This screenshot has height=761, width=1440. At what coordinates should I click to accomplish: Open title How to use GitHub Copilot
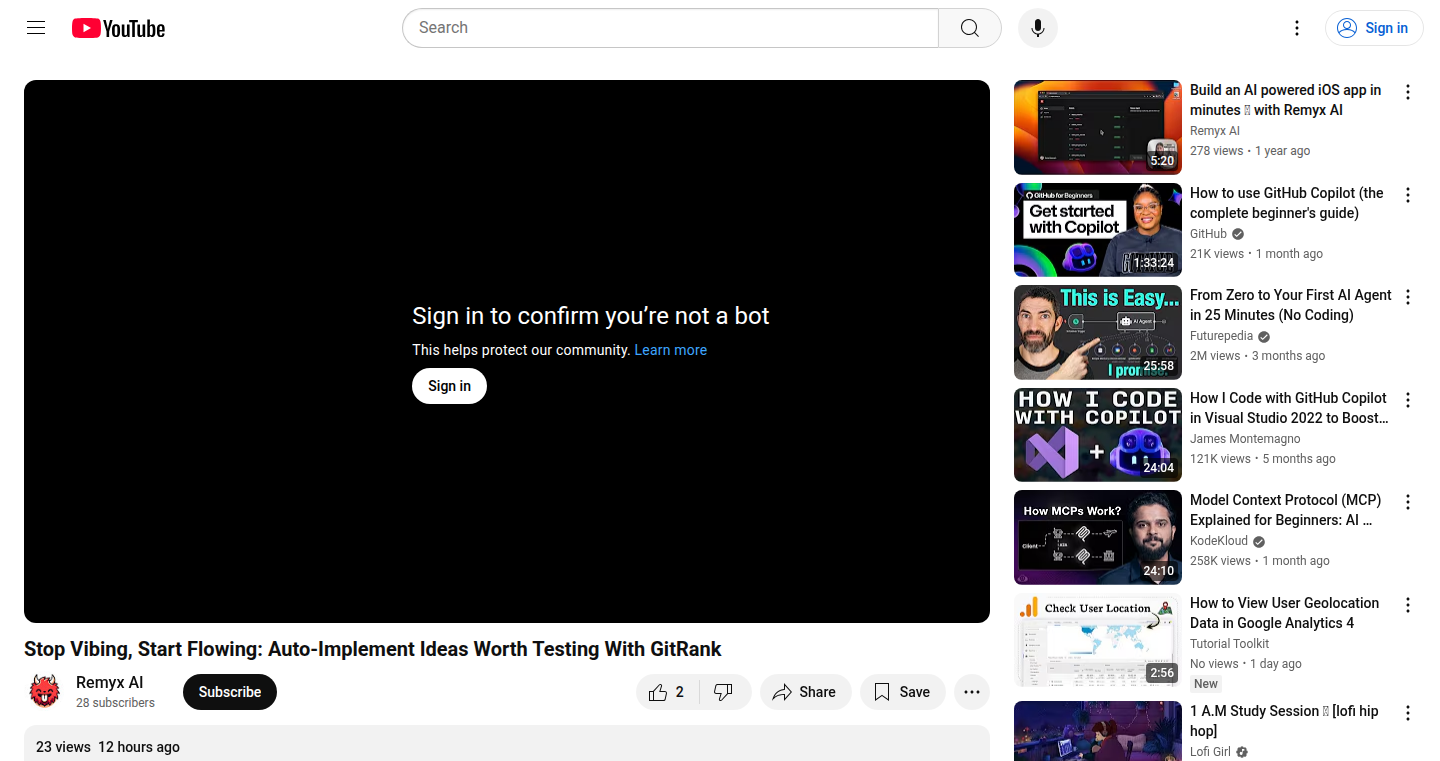pos(1287,203)
